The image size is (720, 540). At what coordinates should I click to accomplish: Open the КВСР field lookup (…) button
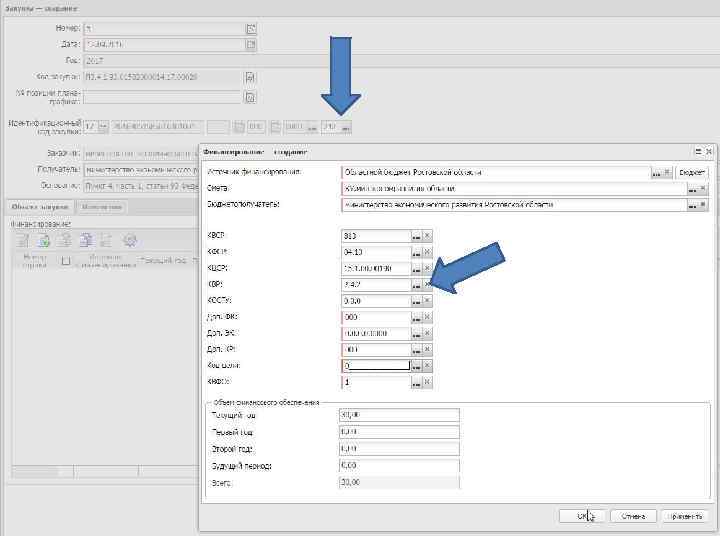coord(416,236)
